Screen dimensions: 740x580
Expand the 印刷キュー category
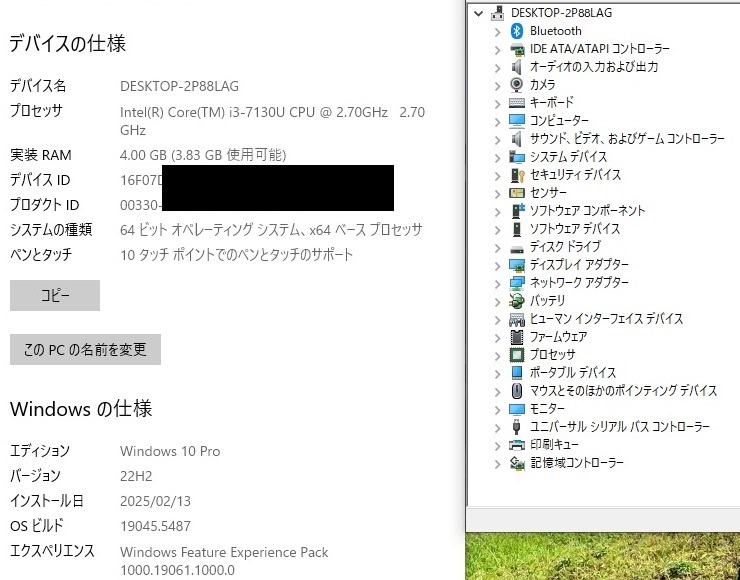pos(497,446)
